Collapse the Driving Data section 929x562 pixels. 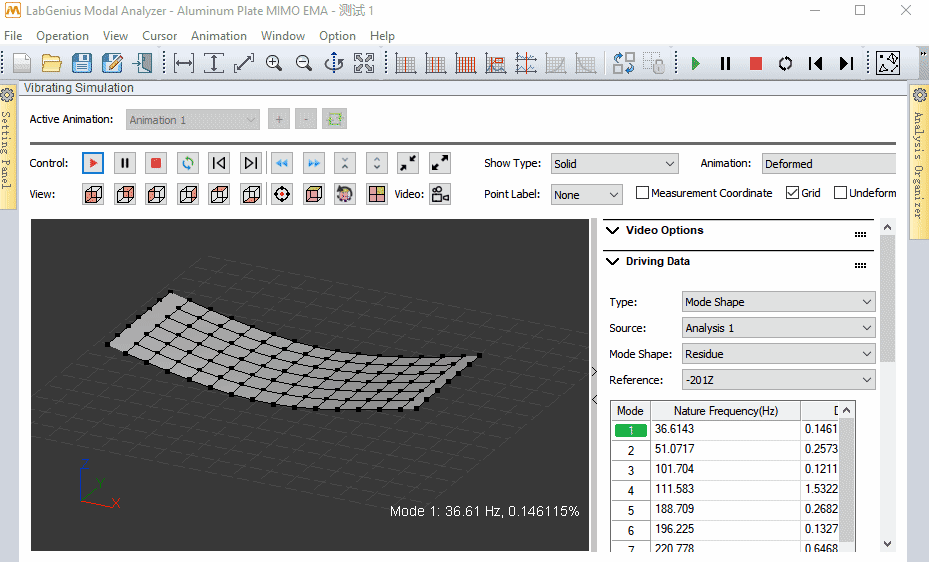point(613,261)
